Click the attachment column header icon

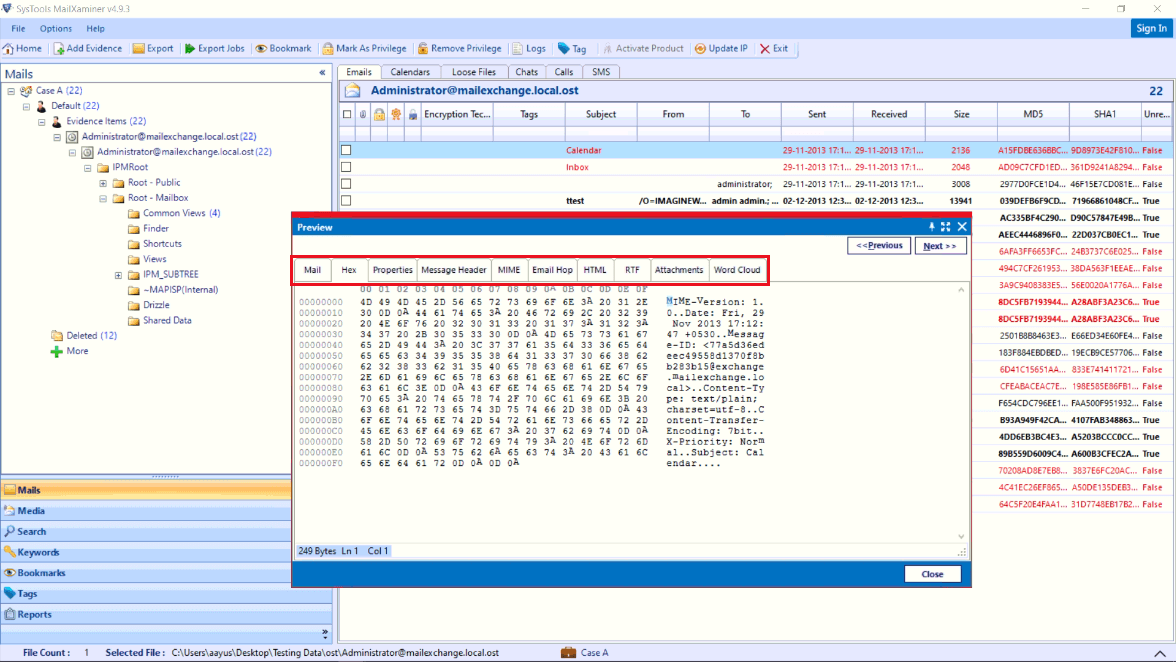pyautogui.click(x=363, y=115)
